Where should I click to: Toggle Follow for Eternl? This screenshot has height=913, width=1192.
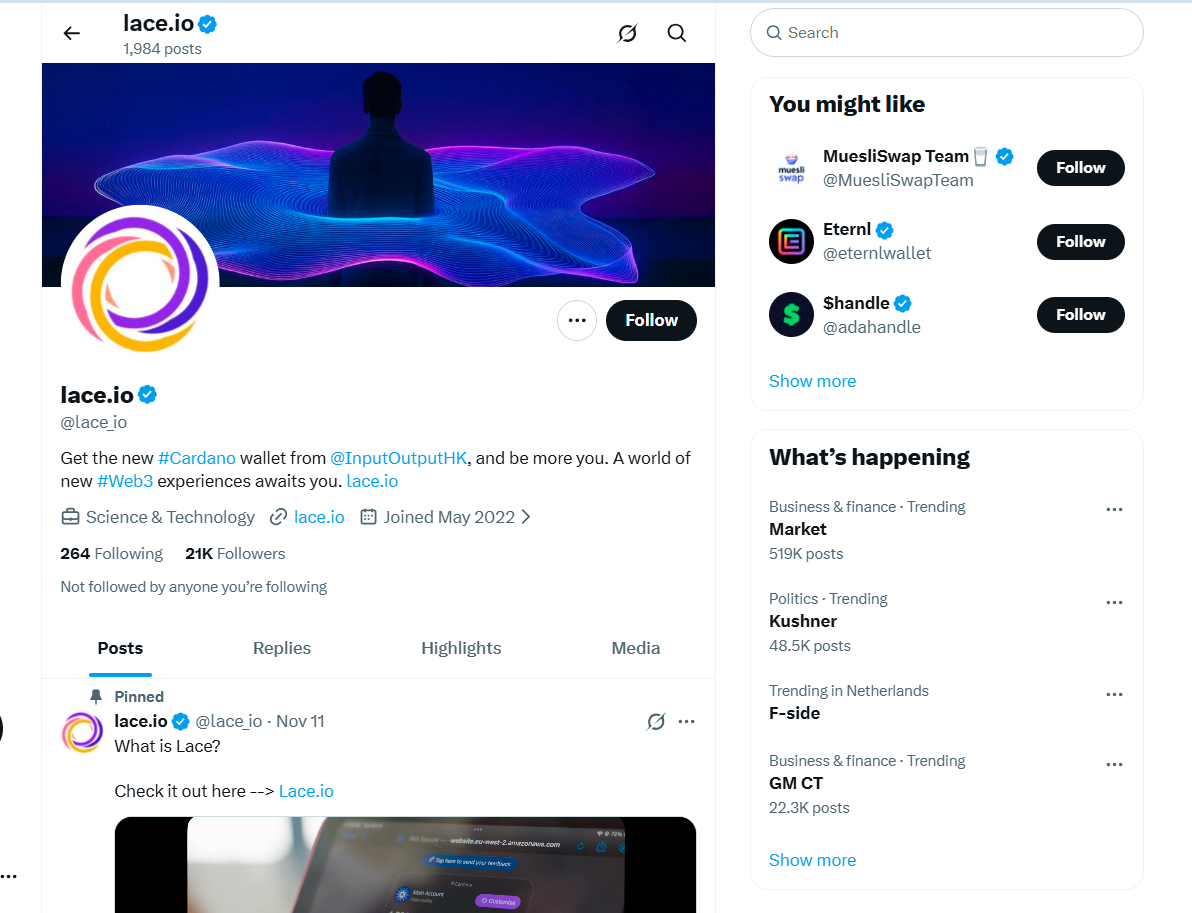click(x=1080, y=242)
